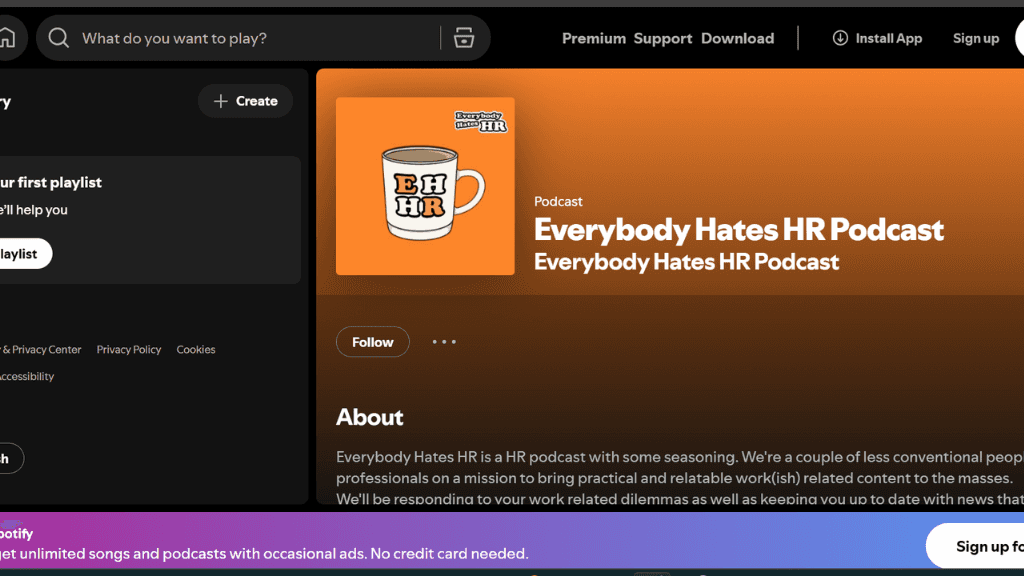
Task: Open Privacy Center link
Action: tap(40, 349)
